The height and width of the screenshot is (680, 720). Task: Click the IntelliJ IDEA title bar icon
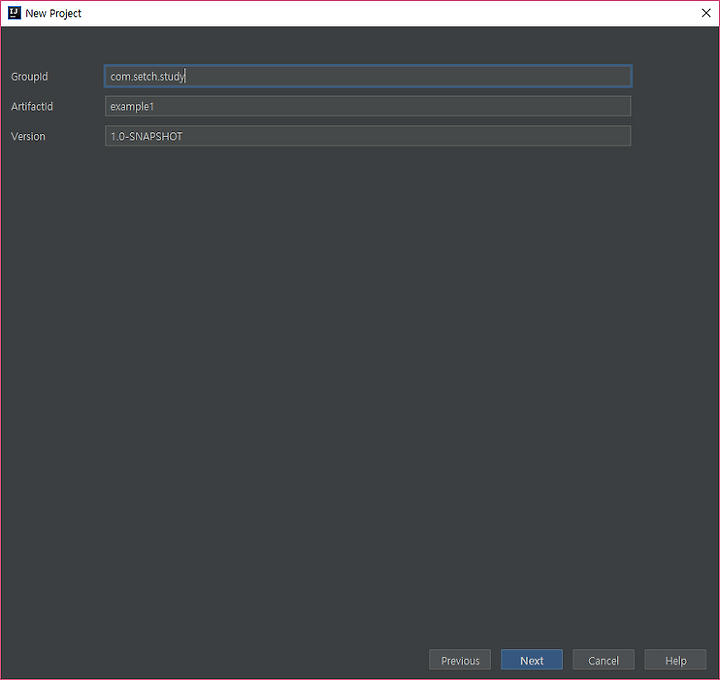(14, 13)
